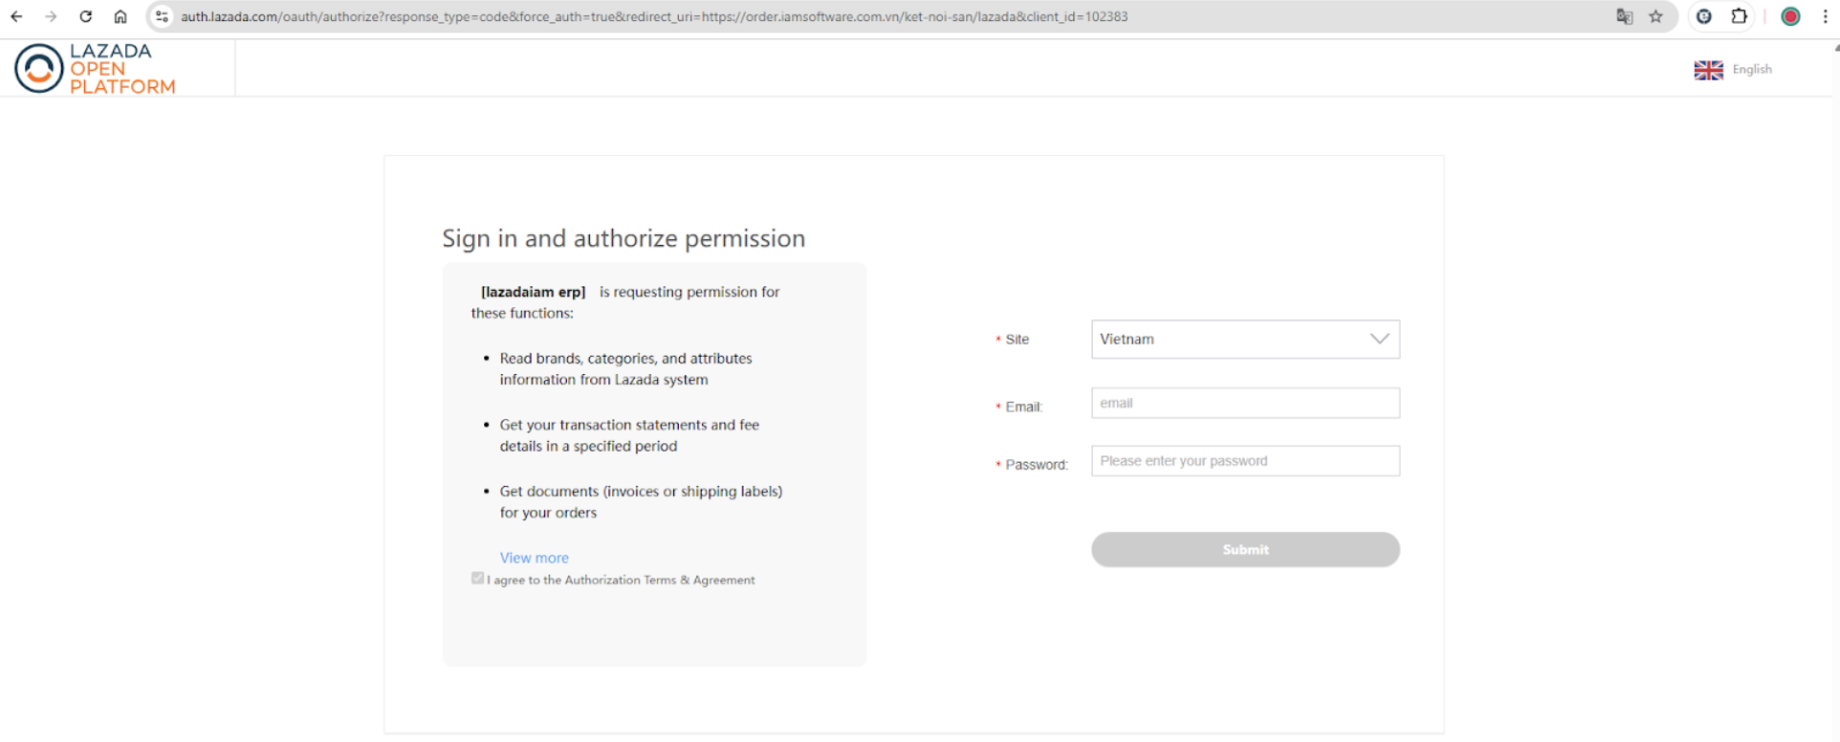This screenshot has height=742, width=1840.
Task: Click the translate page icon
Action: (1624, 17)
